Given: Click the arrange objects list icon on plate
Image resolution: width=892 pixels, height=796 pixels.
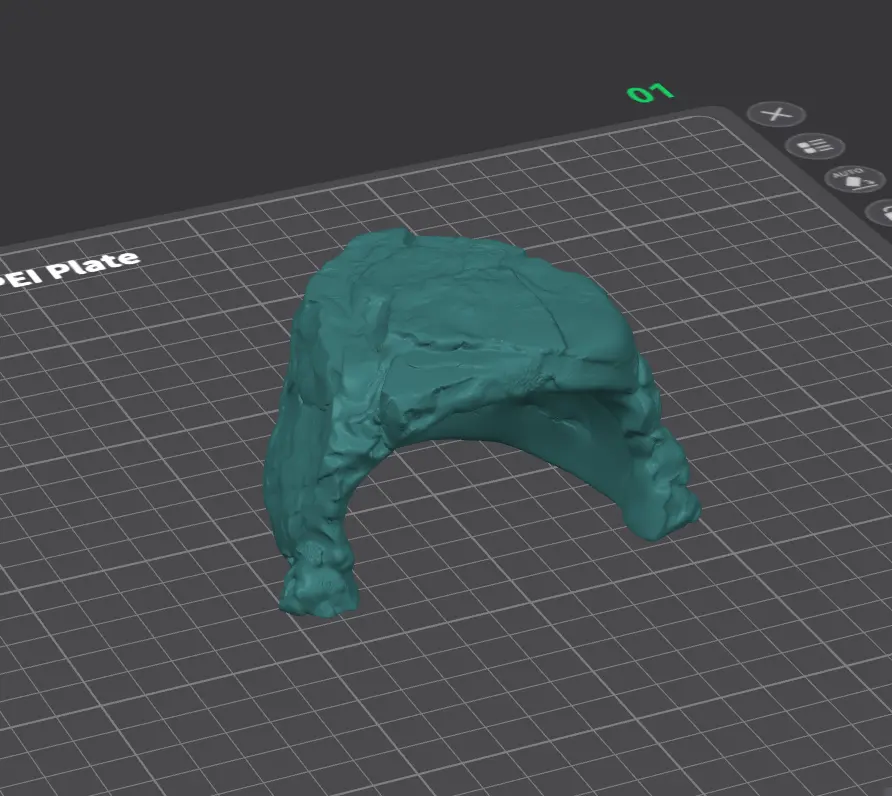Looking at the screenshot, I should tap(815, 146).
